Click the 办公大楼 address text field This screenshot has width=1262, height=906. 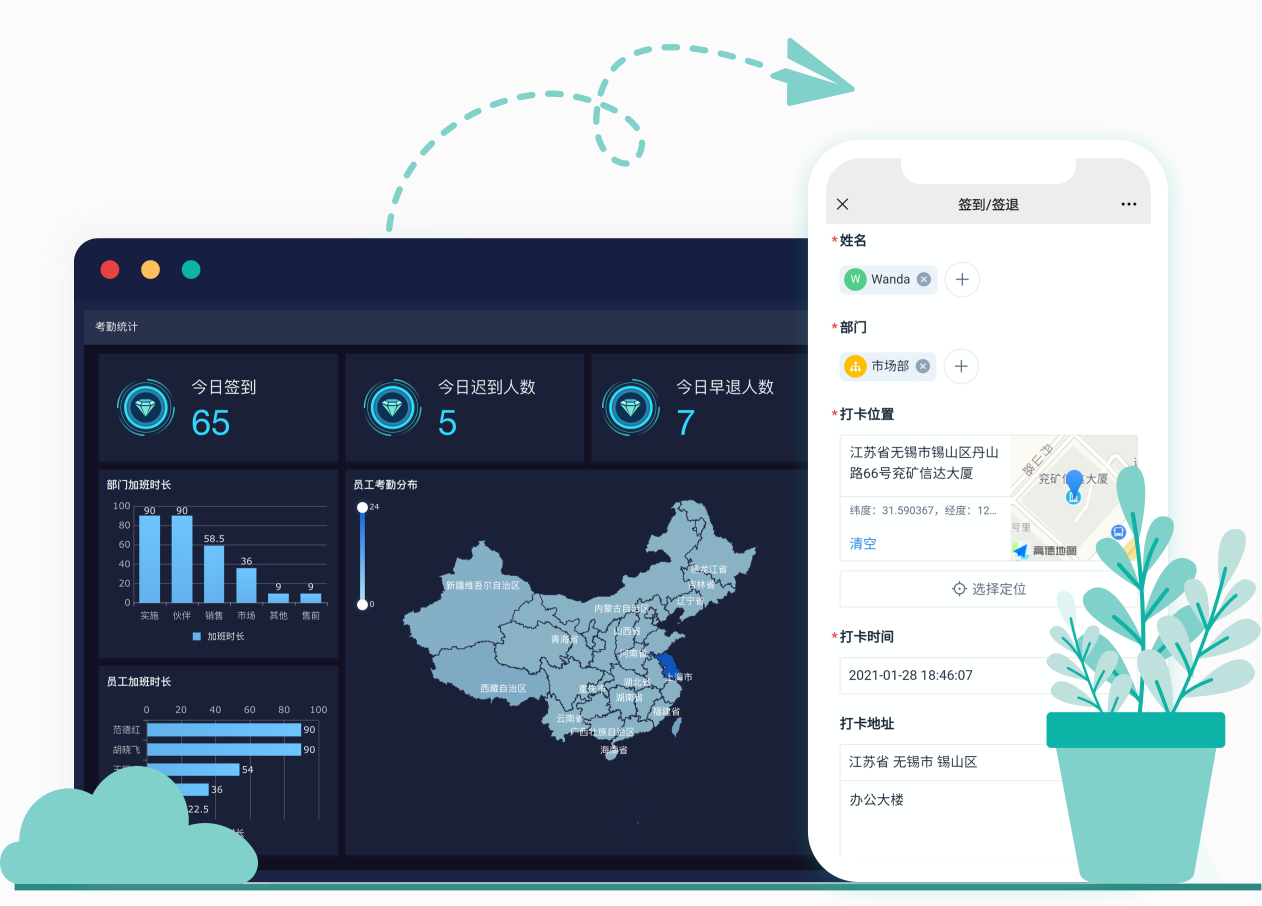click(x=940, y=800)
